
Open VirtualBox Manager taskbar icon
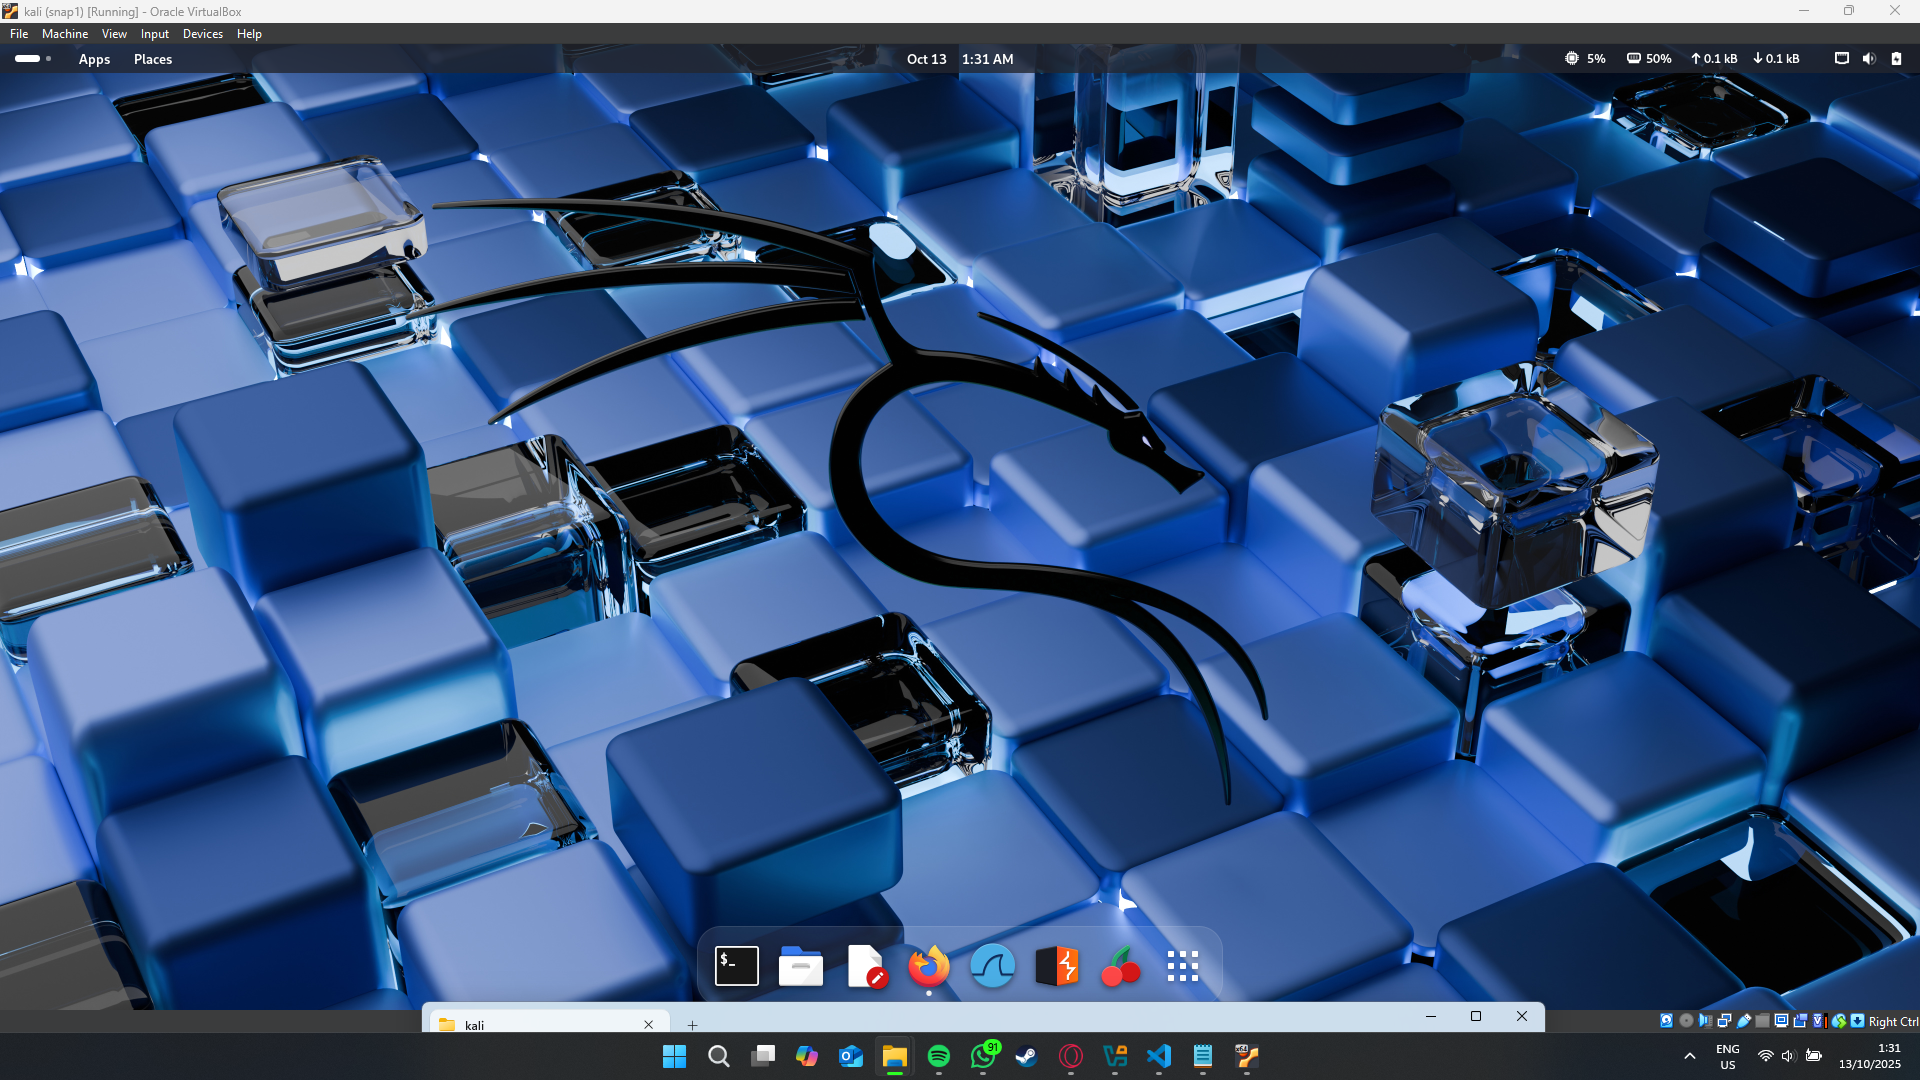tap(1115, 1056)
